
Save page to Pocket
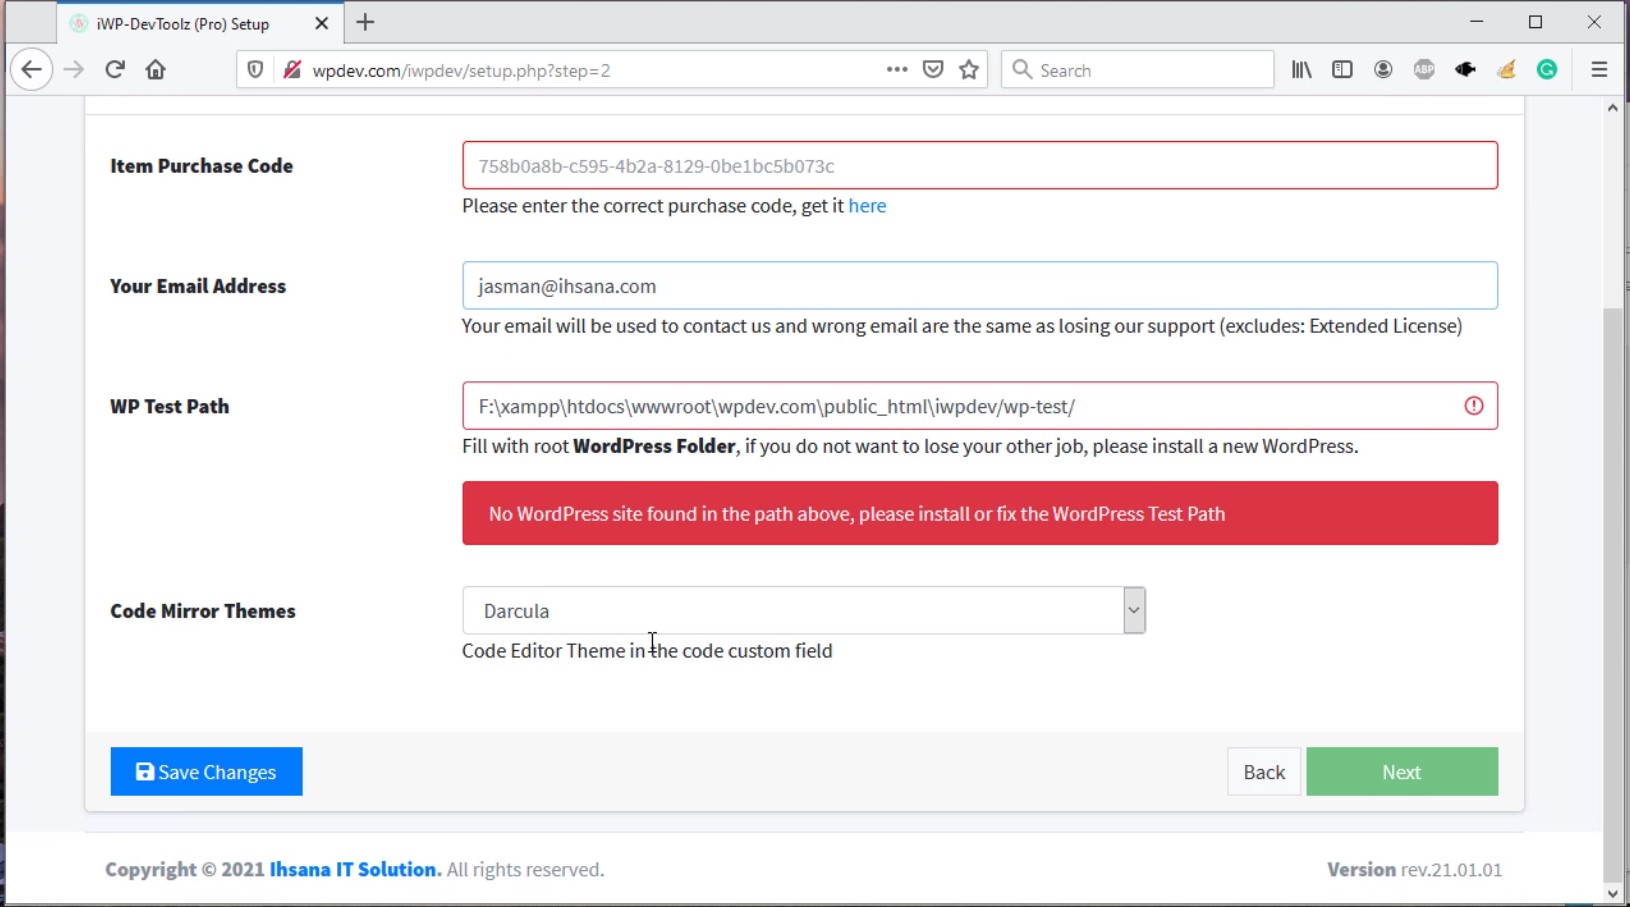click(x=933, y=70)
